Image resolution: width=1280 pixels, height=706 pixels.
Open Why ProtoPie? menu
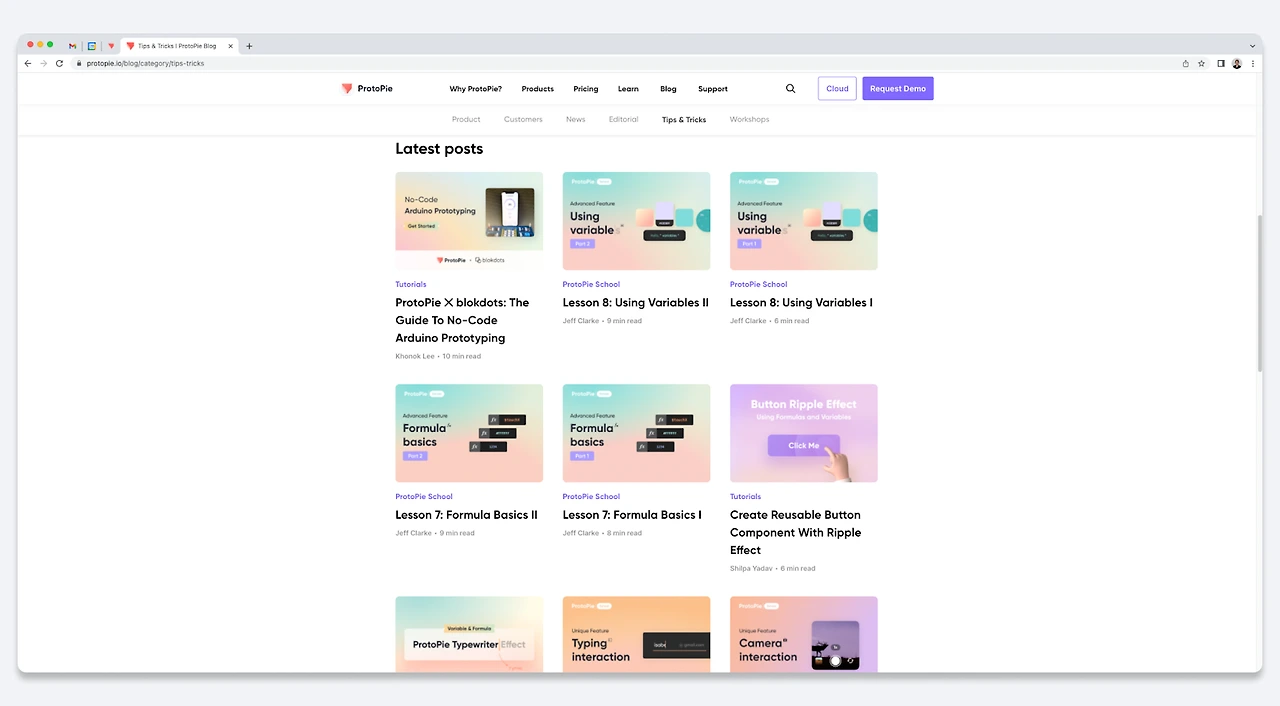click(x=476, y=89)
